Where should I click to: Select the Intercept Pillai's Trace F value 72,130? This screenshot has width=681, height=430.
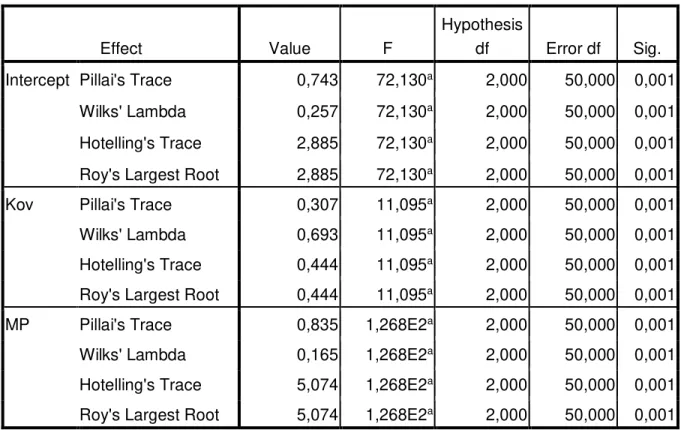[x=404, y=80]
